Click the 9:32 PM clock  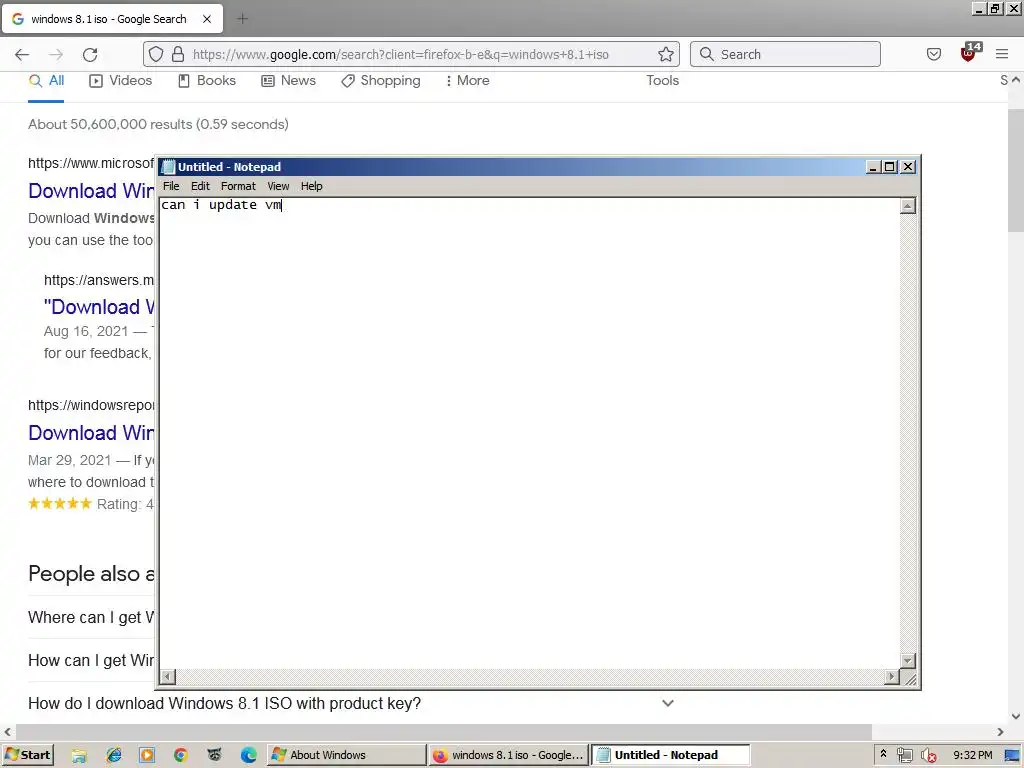click(x=972, y=756)
